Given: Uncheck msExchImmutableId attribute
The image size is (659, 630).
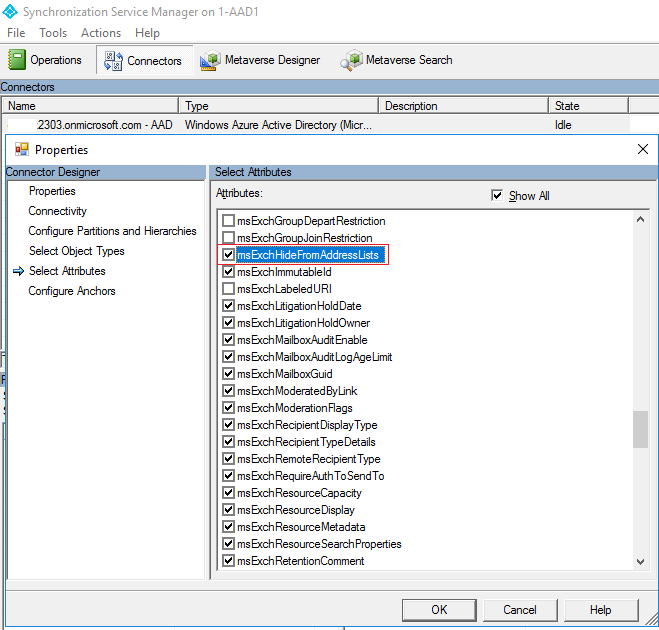Looking at the screenshot, I should click(x=228, y=272).
